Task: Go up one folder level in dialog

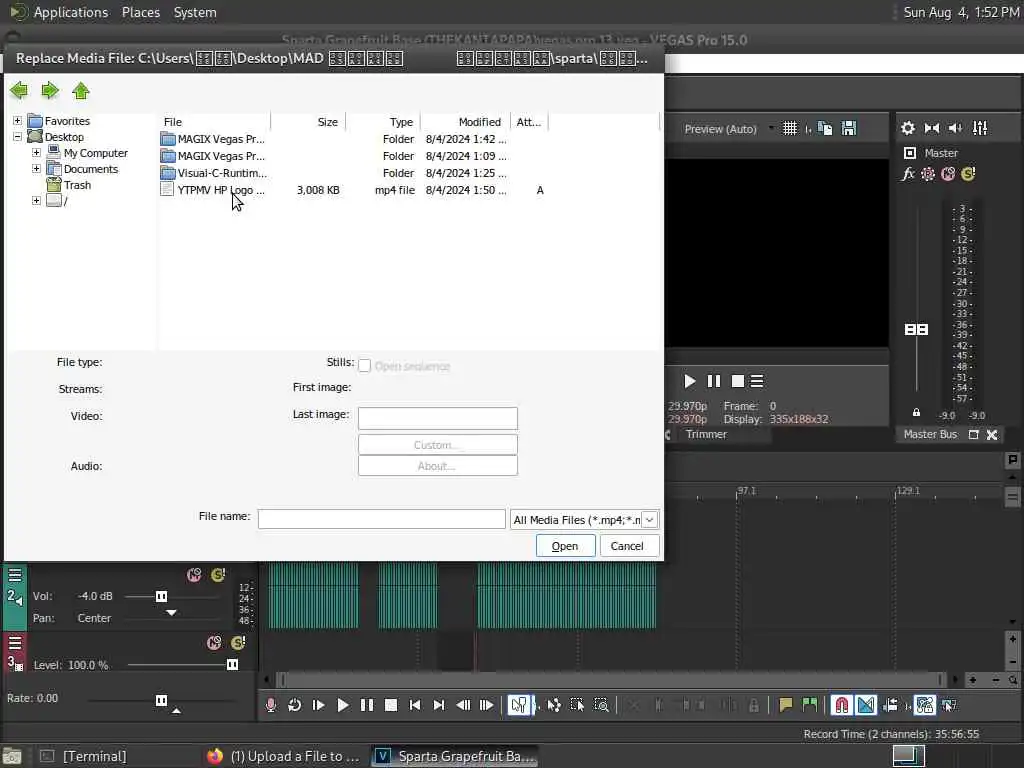Action: (81, 91)
